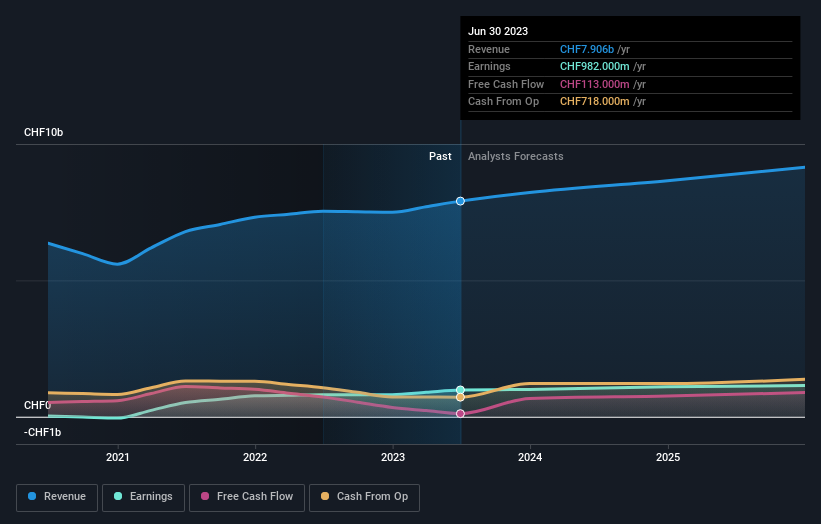Click the CHF113.000m free cash flow value

coord(595,84)
